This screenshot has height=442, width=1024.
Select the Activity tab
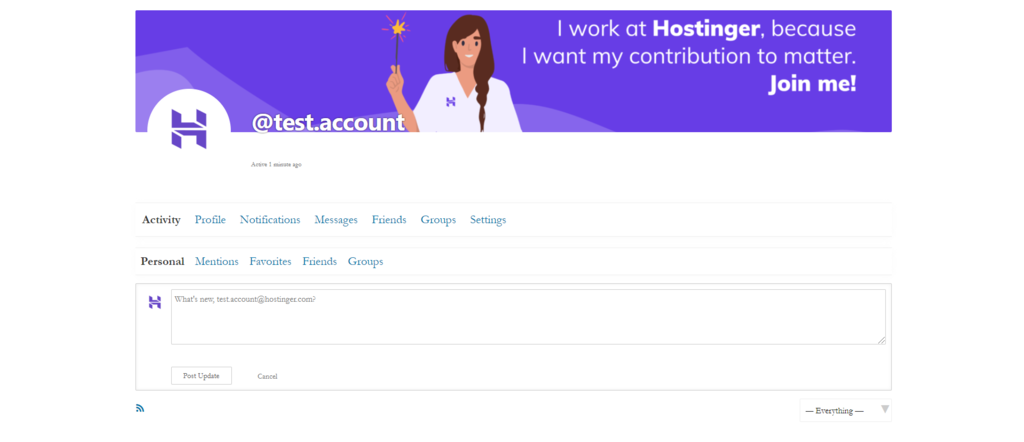[x=161, y=220]
